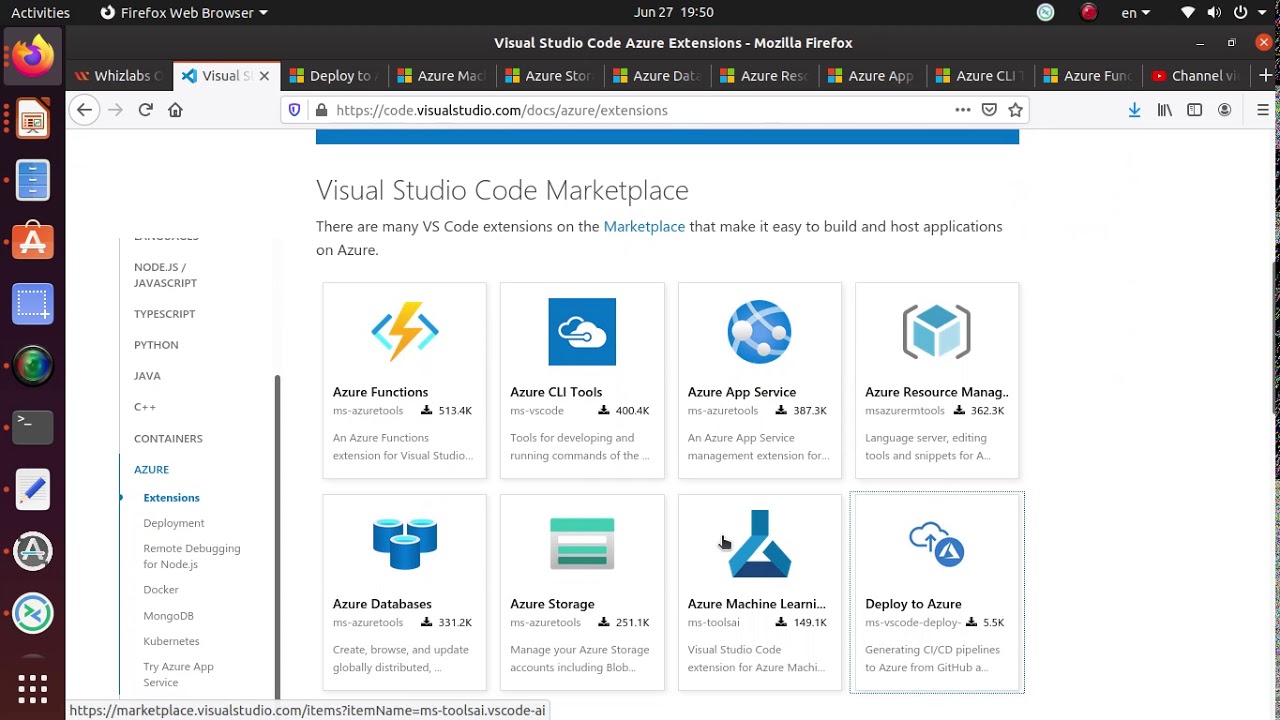Open the en keyboard language dropdown
1280x720 pixels.
[x=1135, y=12]
